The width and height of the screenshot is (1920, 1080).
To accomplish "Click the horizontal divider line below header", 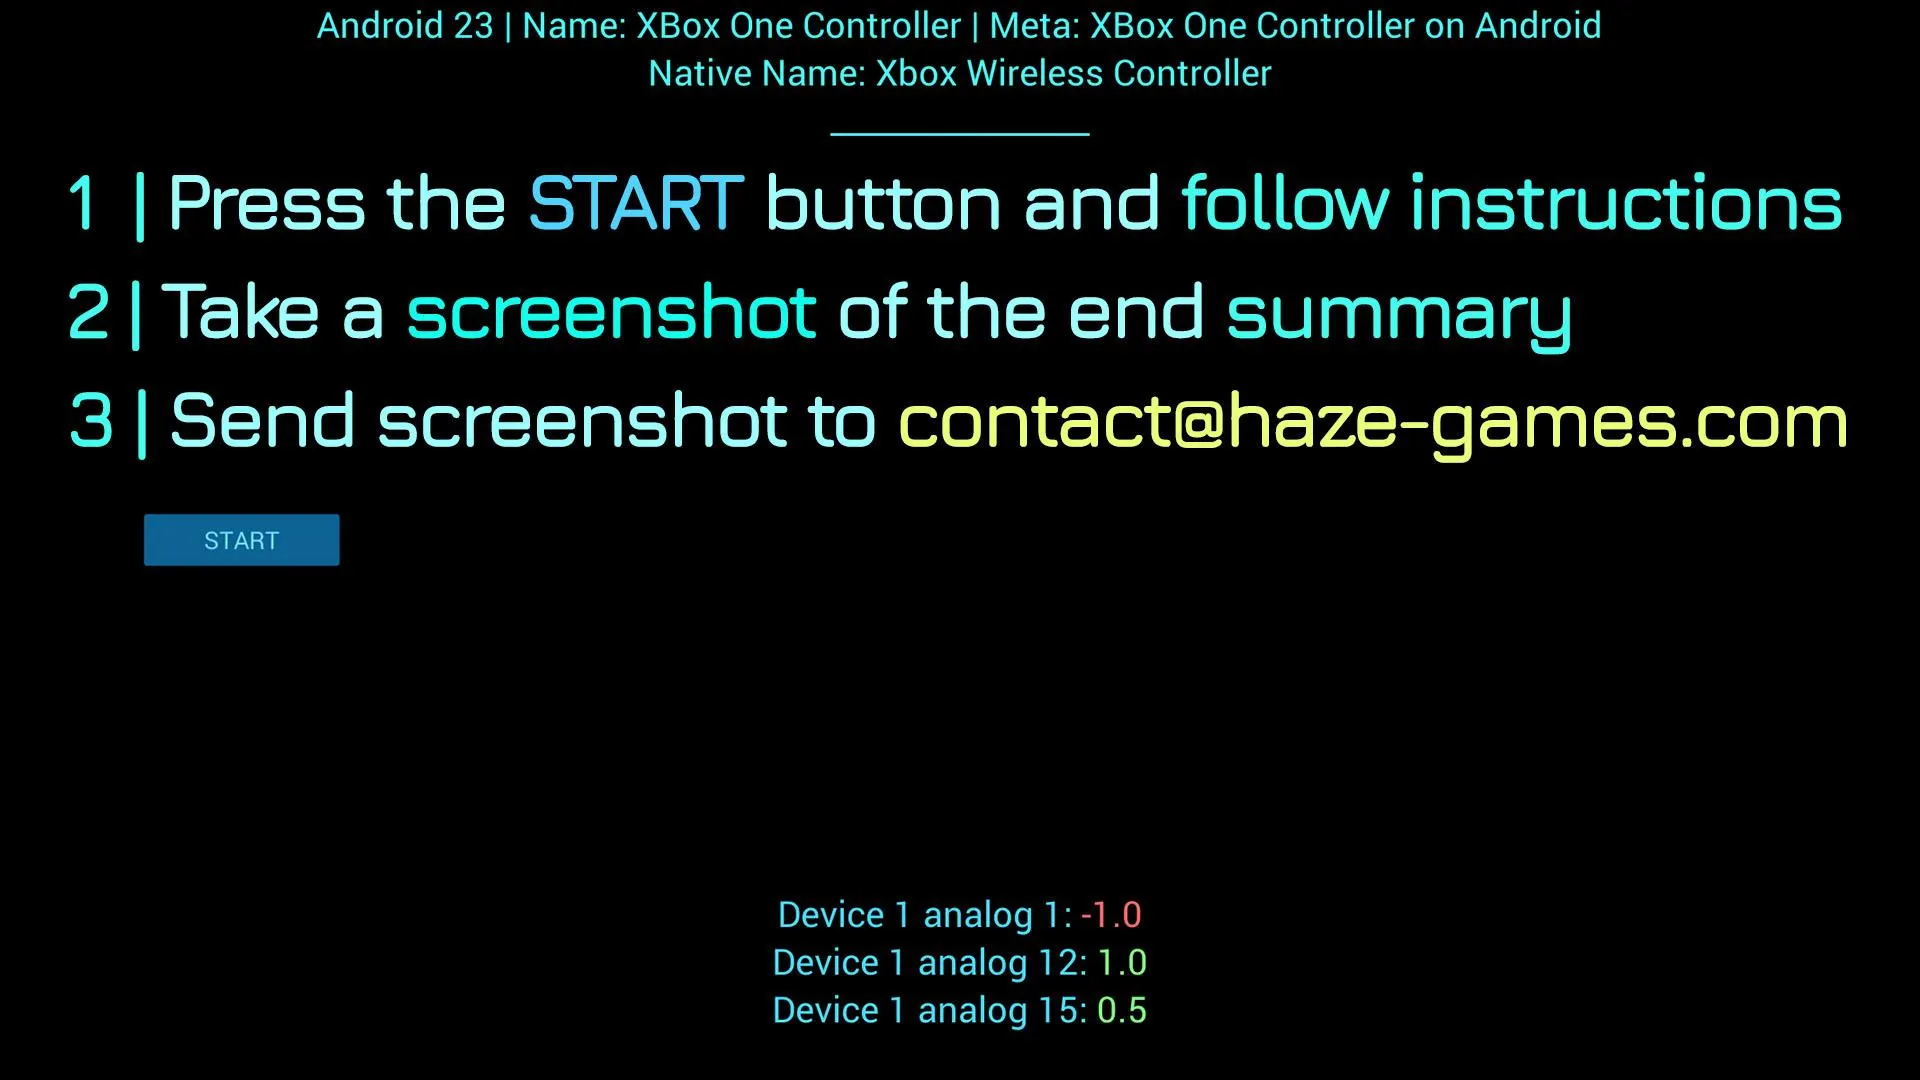I will click(x=959, y=128).
